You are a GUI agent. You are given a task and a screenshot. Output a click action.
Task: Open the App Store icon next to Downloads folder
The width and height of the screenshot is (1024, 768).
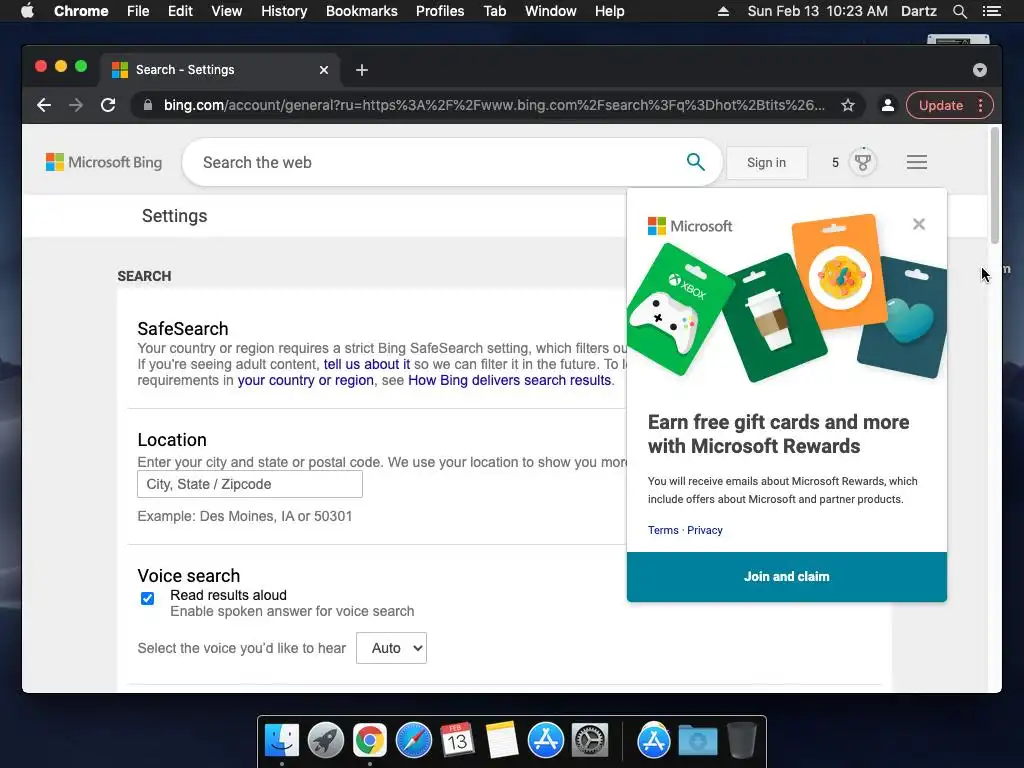pyautogui.click(x=654, y=741)
